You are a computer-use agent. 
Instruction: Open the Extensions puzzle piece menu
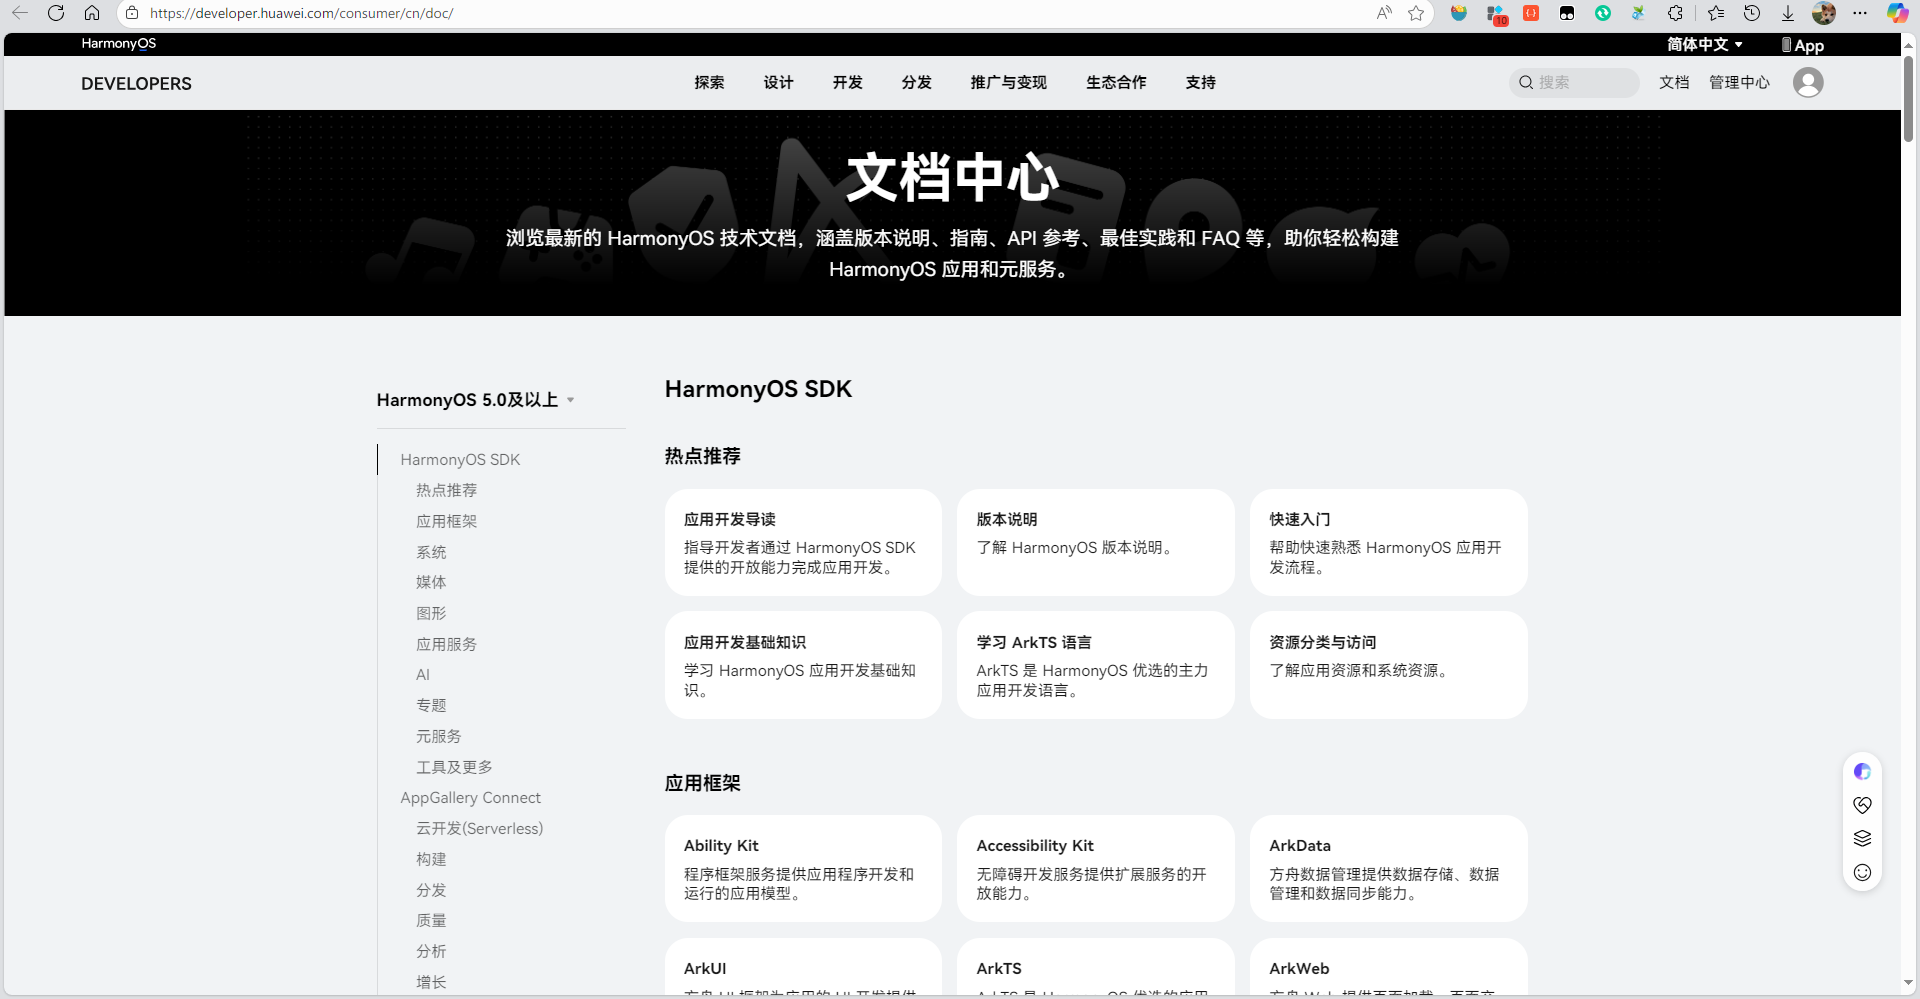pyautogui.click(x=1675, y=13)
